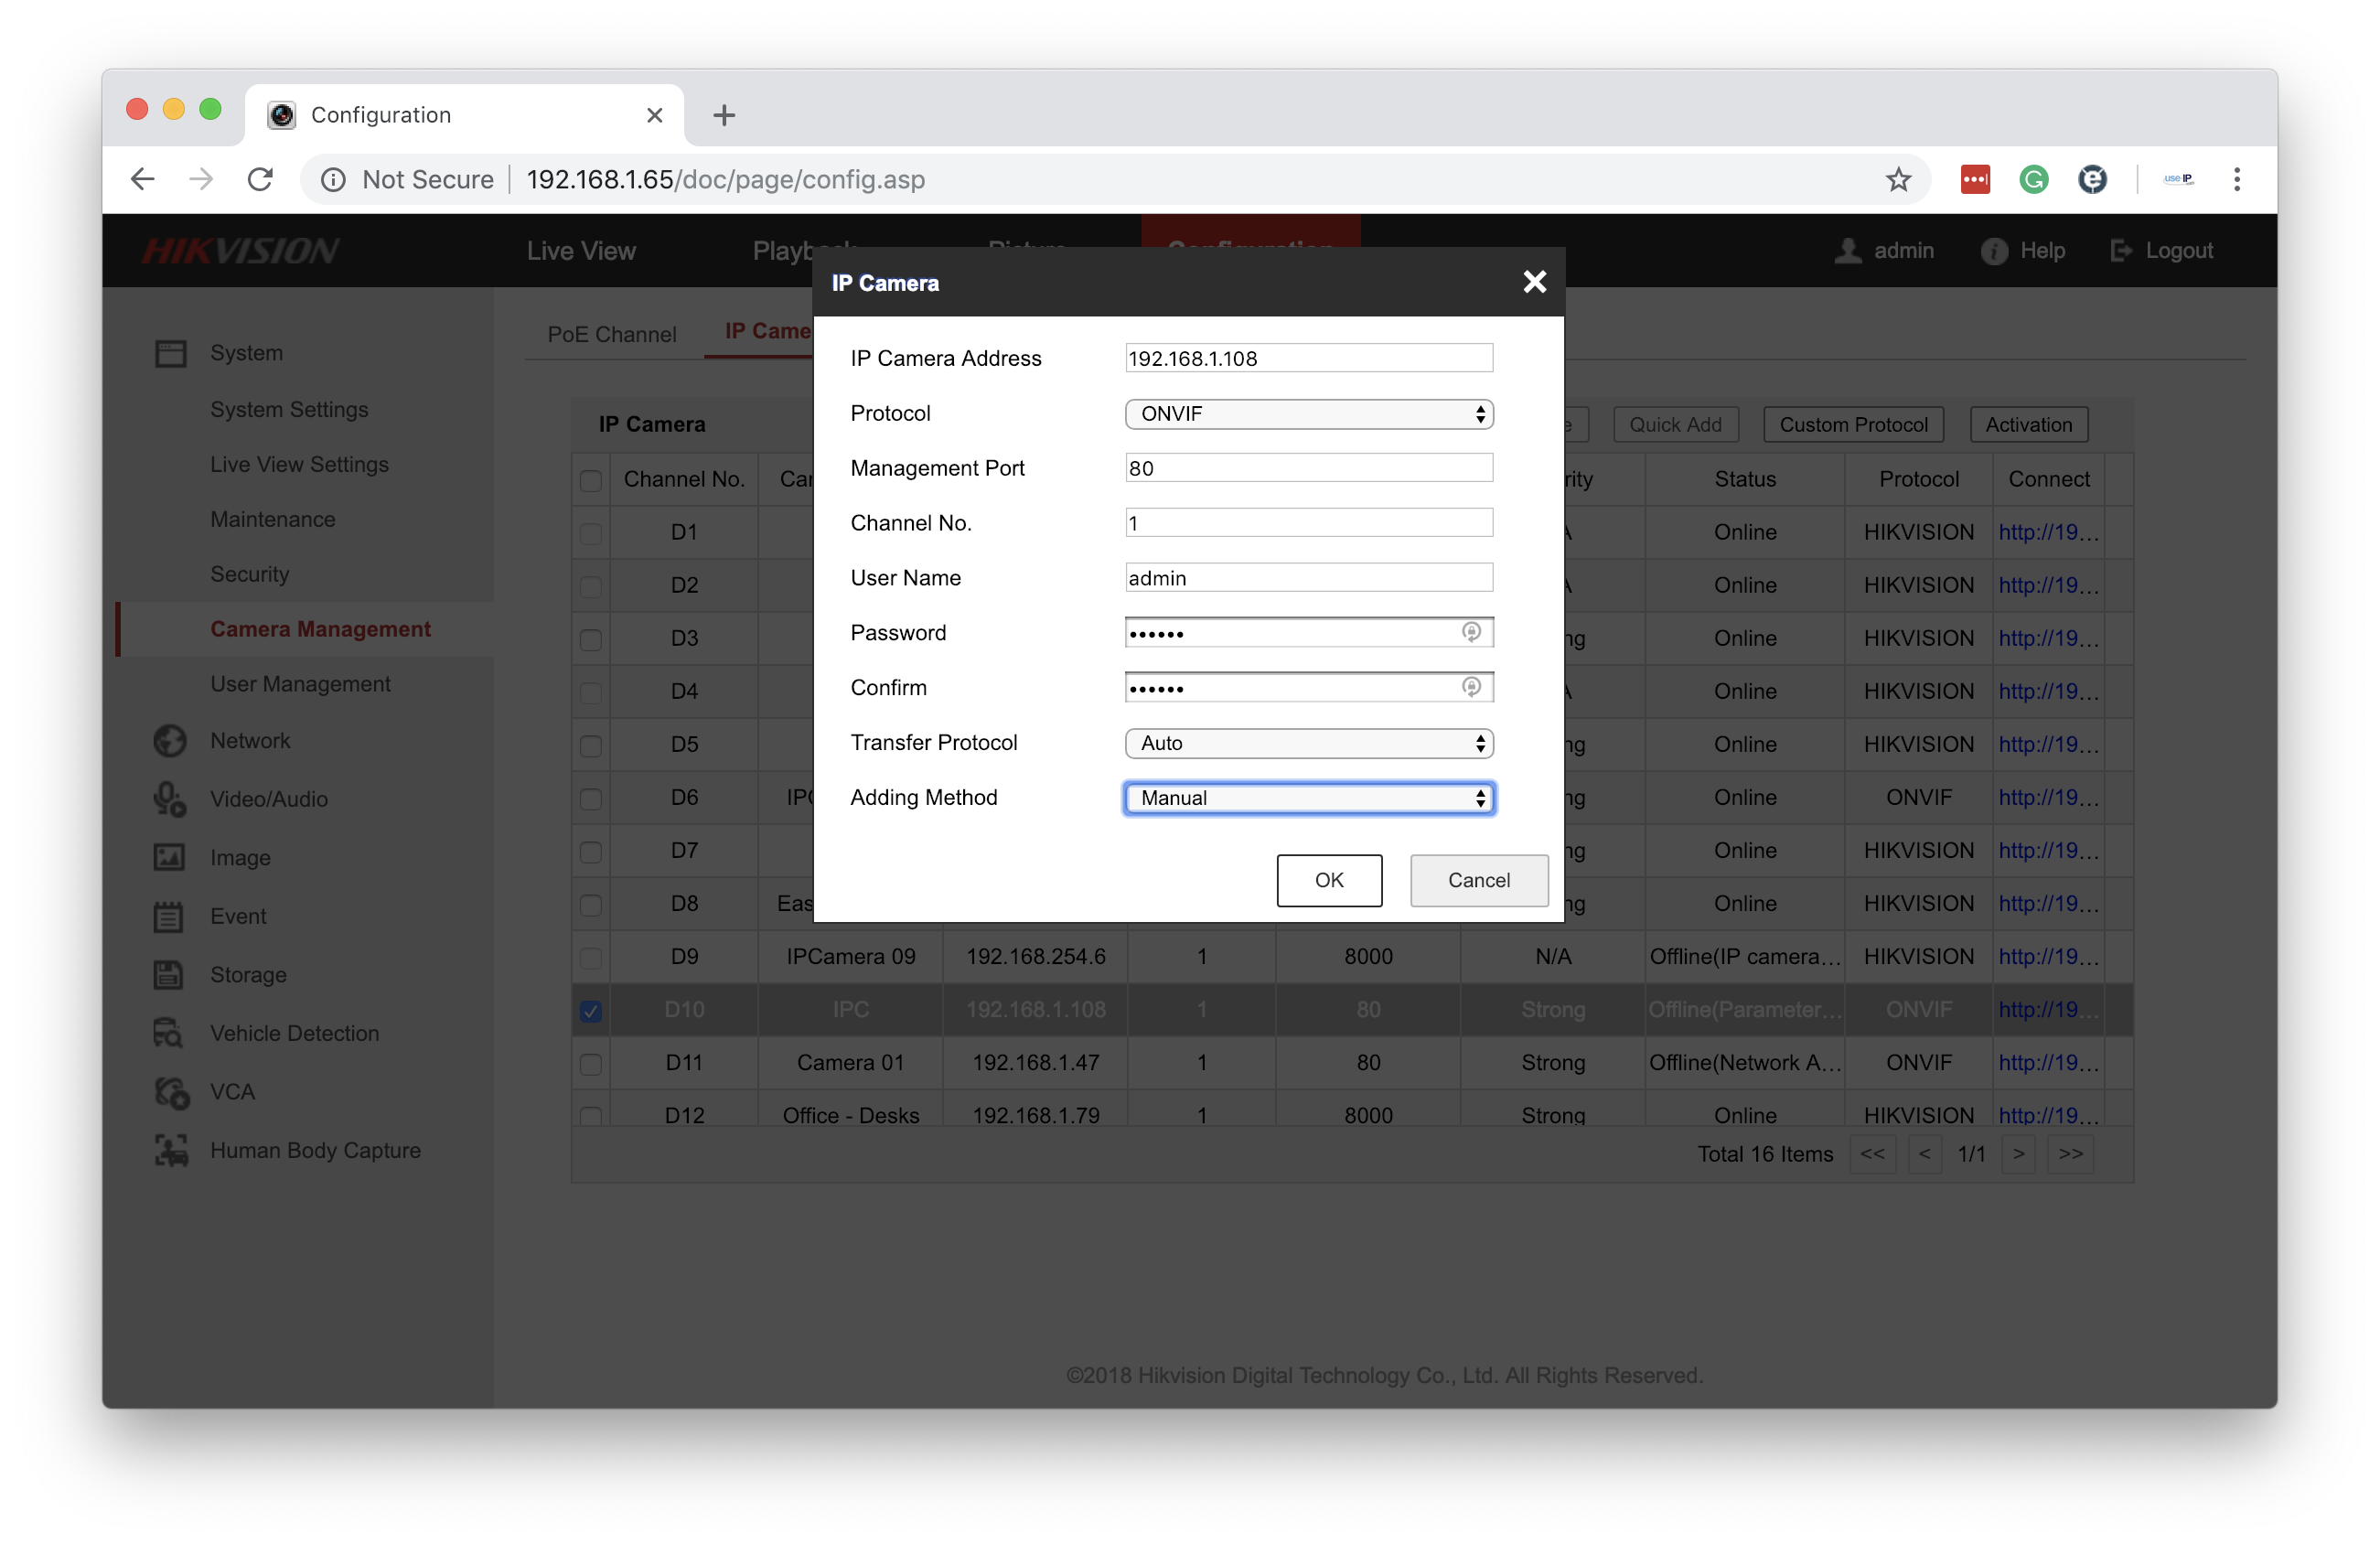Click the Storage disk icon
This screenshot has height=1544, width=2380.
point(169,975)
